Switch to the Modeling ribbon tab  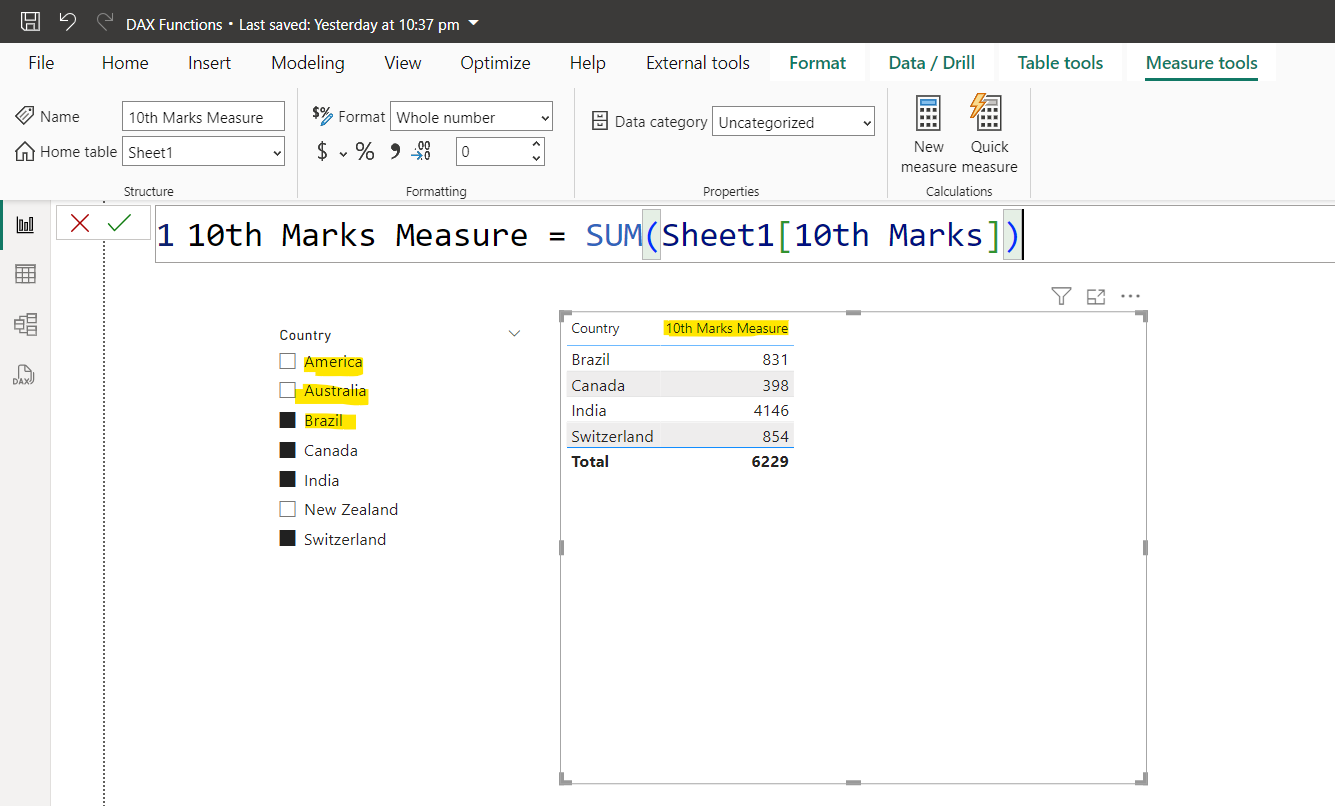pos(307,62)
